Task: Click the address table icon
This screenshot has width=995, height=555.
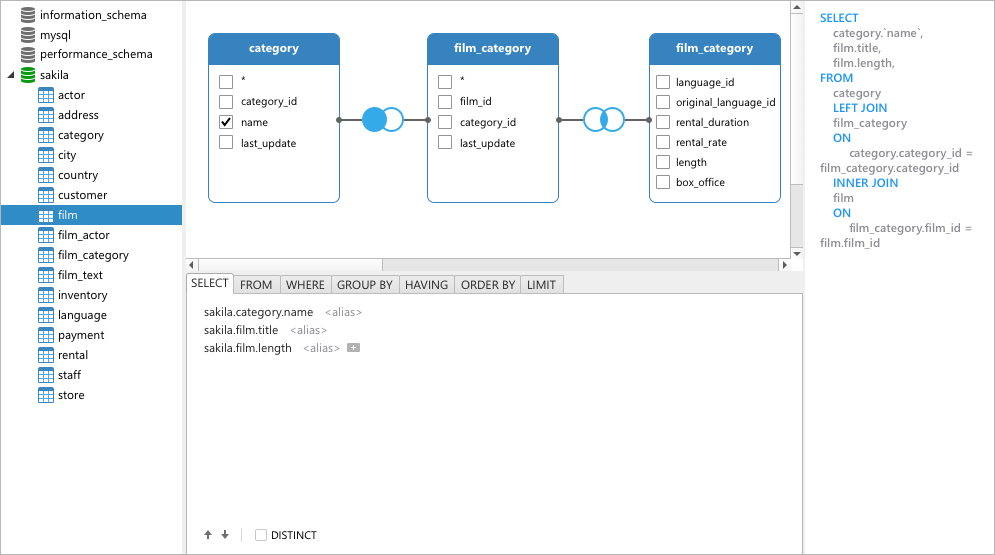Action: [46, 115]
